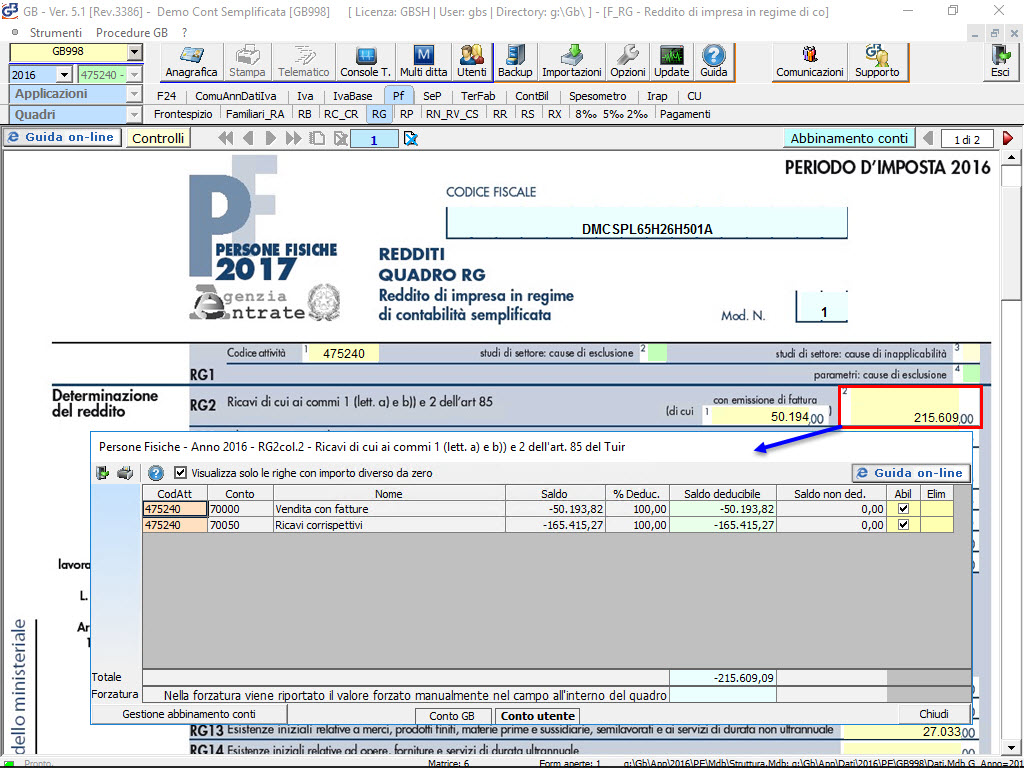1024x768 pixels.
Task: Click the Stampa printer icon
Action: pos(247,63)
